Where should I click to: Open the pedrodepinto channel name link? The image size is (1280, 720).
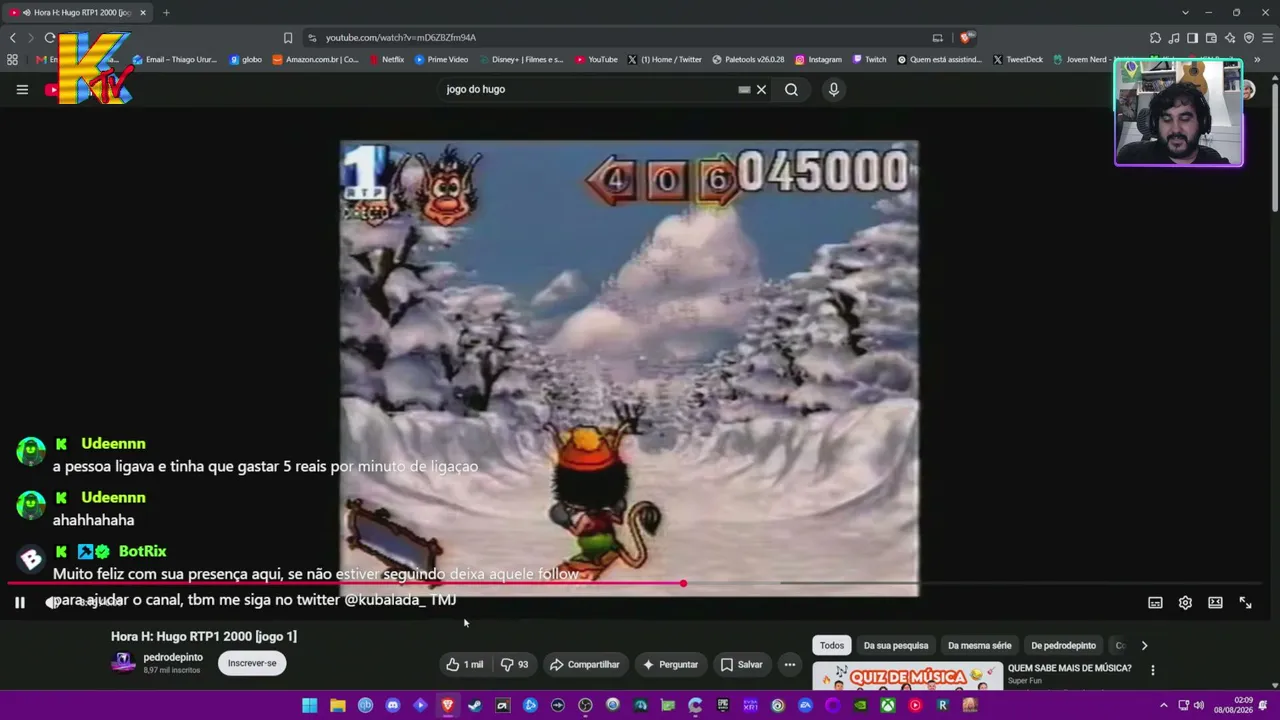(173, 657)
